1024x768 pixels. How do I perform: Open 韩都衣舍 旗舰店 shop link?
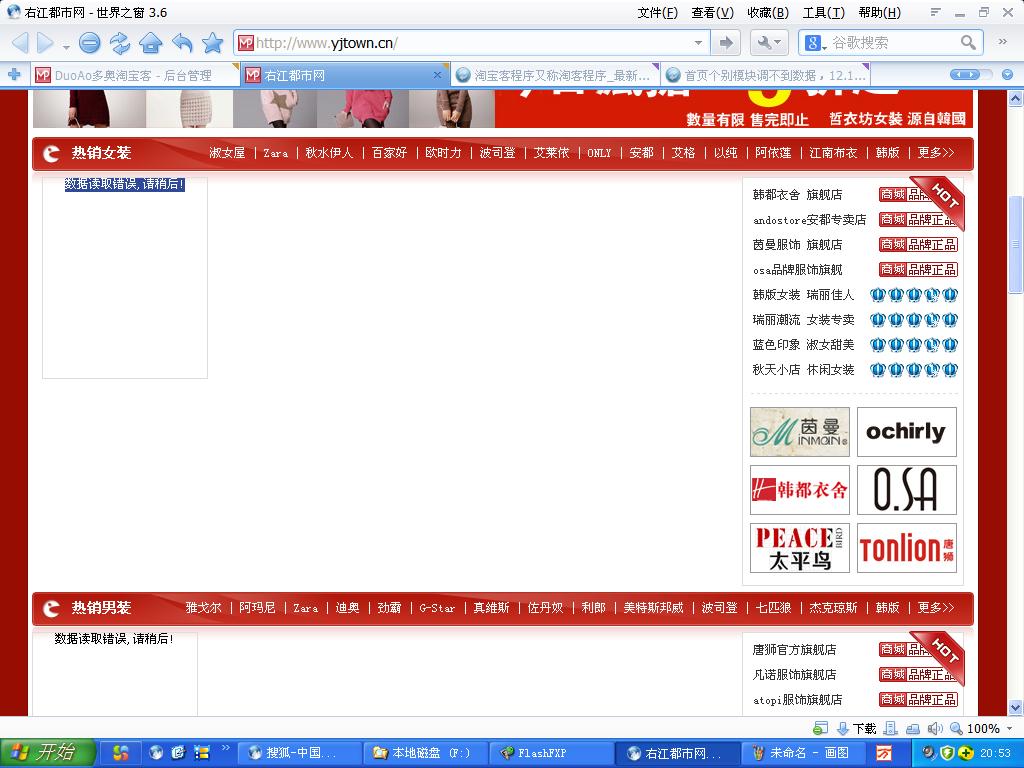click(x=797, y=195)
